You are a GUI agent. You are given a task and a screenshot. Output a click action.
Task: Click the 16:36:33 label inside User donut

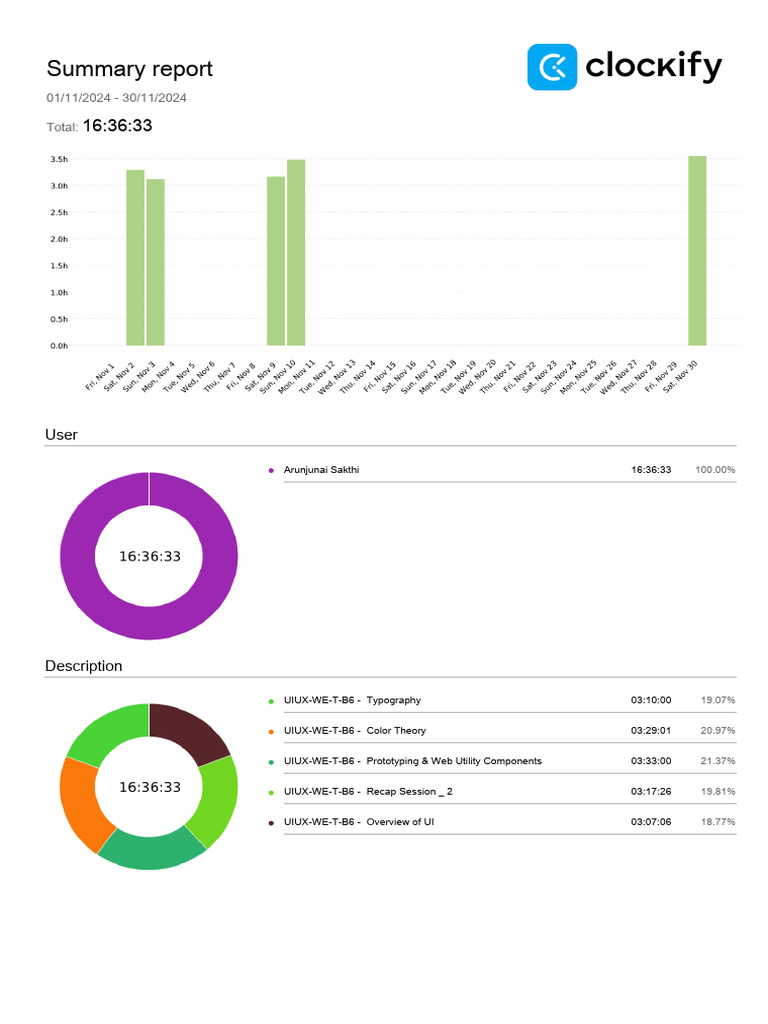tap(150, 556)
